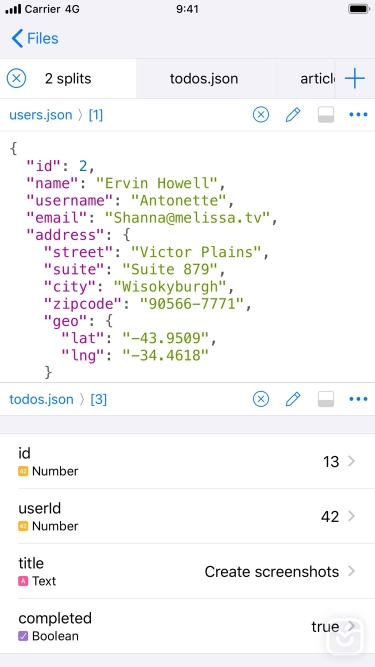Select the [3] breadcrumb in todos.json
The height and width of the screenshot is (667, 375).
click(x=98, y=399)
